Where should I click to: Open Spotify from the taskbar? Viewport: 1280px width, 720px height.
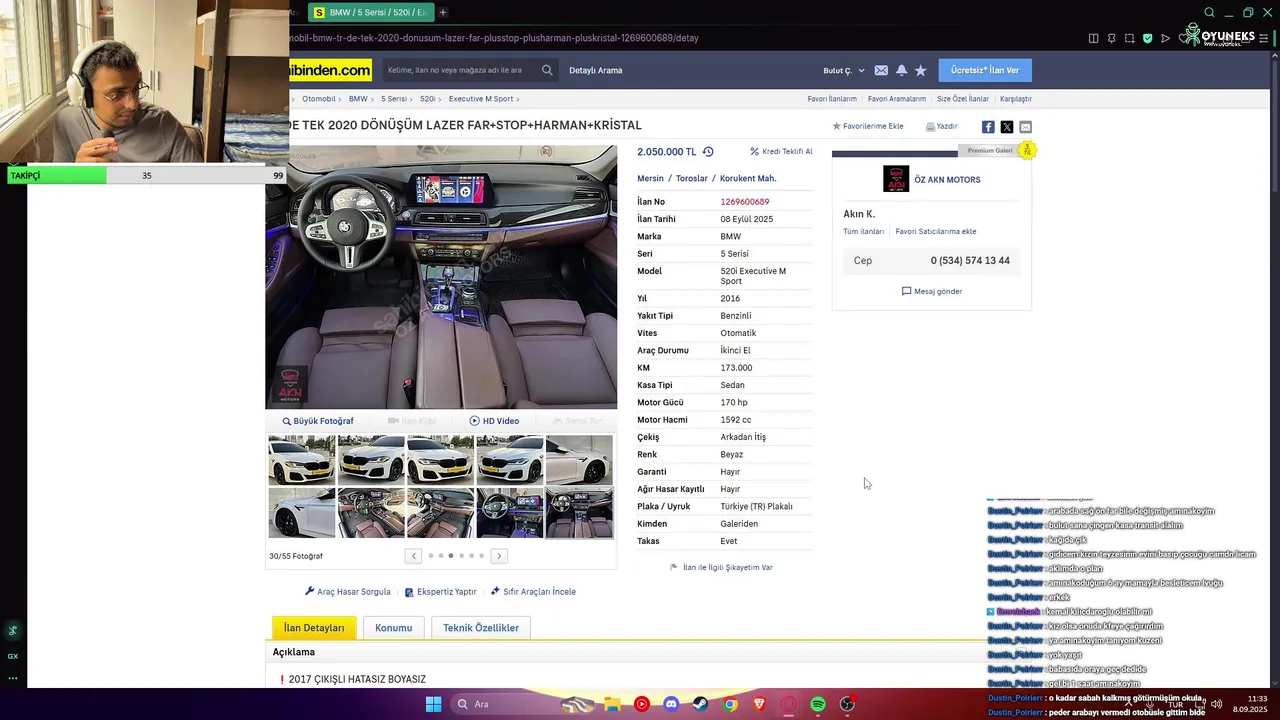pos(818,704)
